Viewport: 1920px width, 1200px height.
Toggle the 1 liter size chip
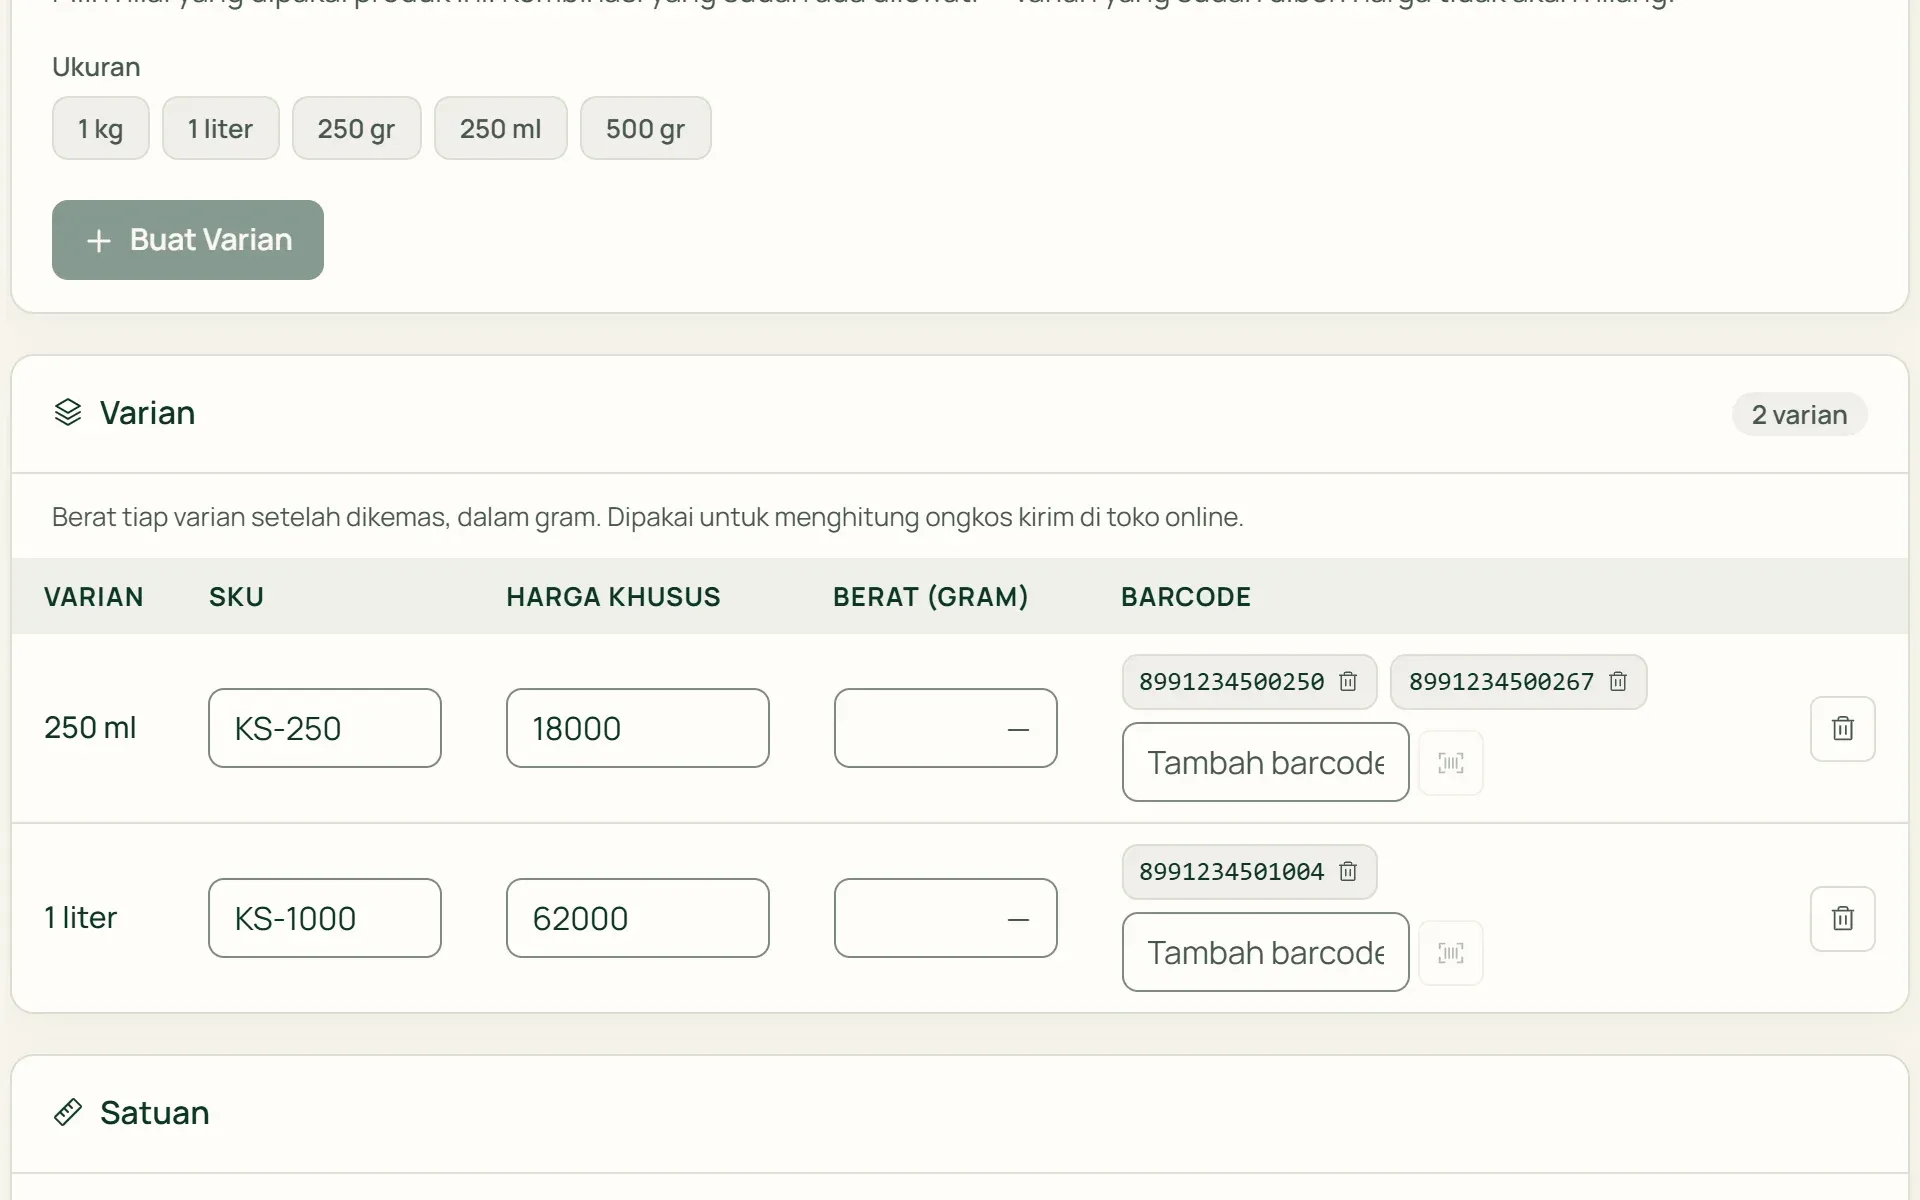pyautogui.click(x=221, y=128)
